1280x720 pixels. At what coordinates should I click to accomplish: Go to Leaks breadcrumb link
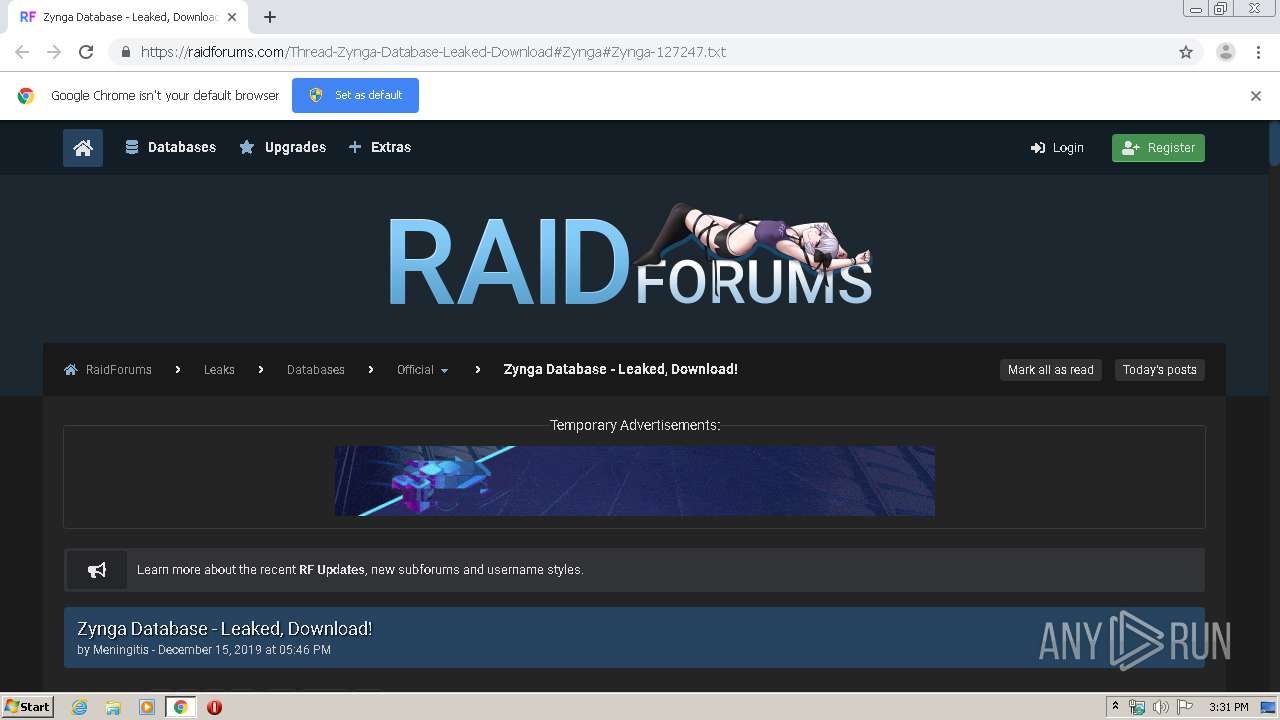tap(219, 370)
